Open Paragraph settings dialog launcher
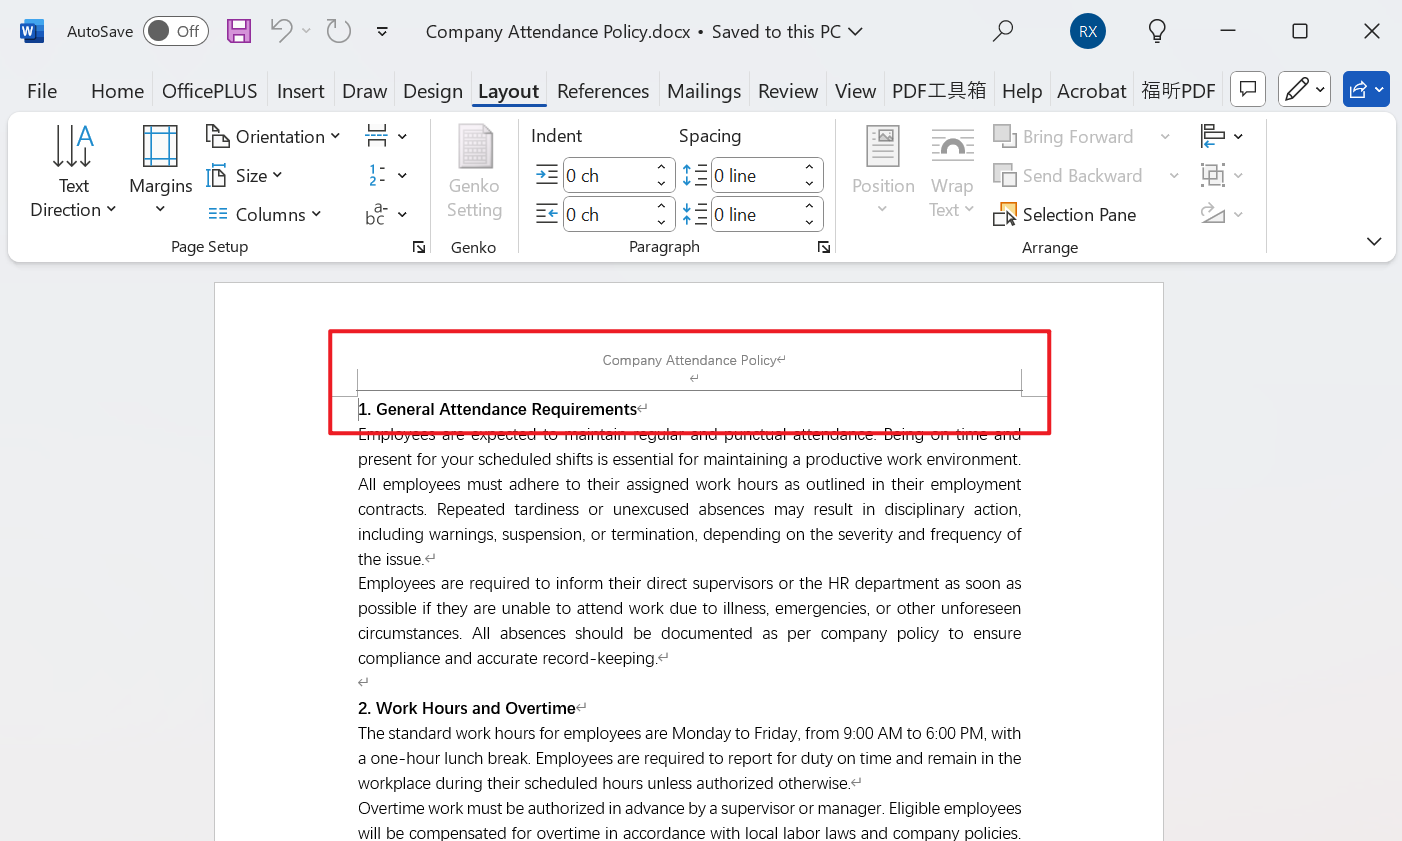This screenshot has width=1402, height=841. pyautogui.click(x=824, y=247)
